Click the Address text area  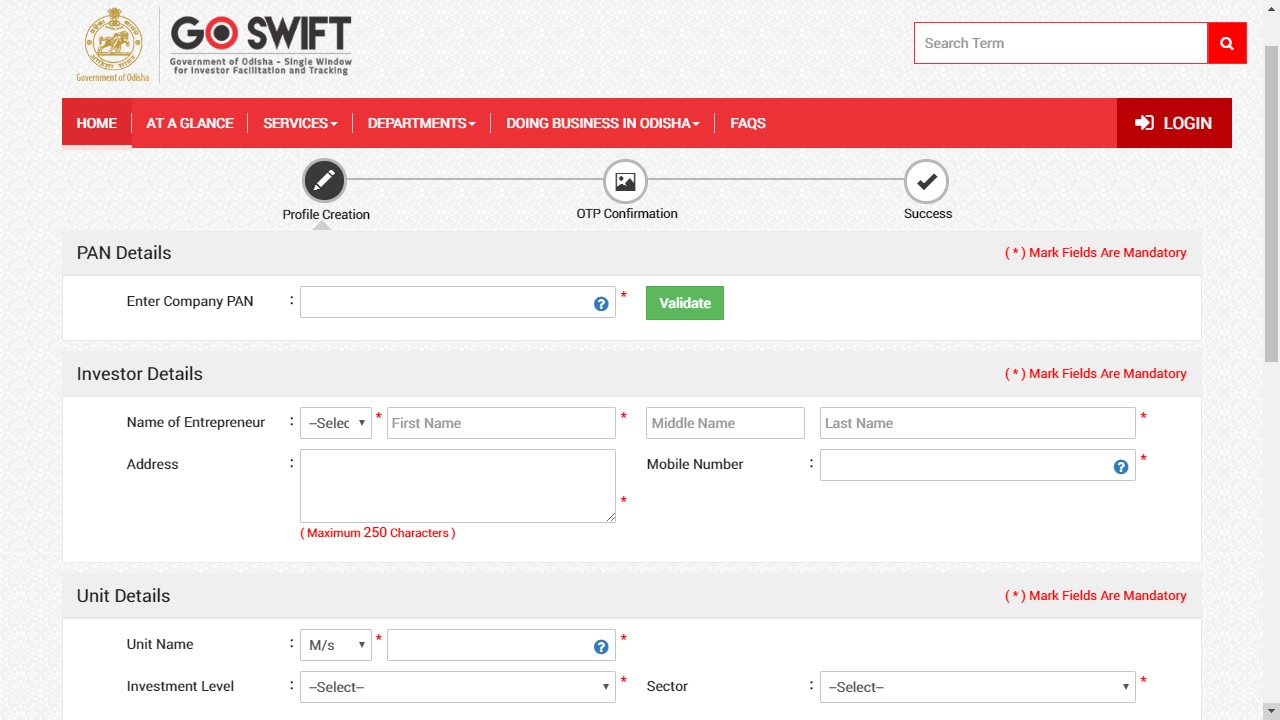(458, 485)
